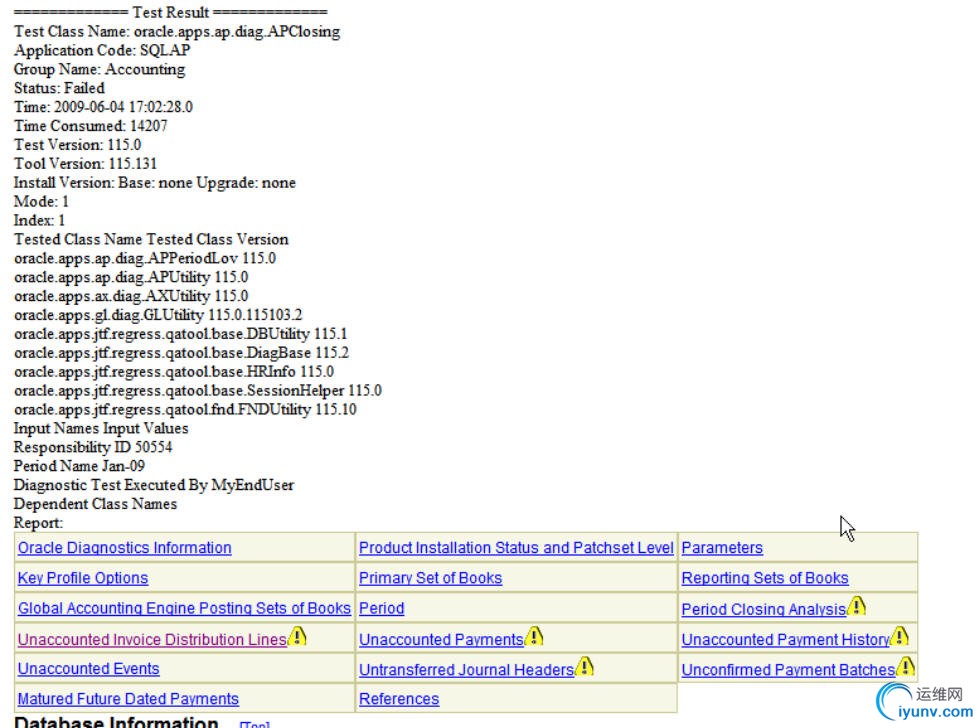Click the DiagBase 115.2 class line
This screenshot has height=728, width=979.
[x=181, y=352]
